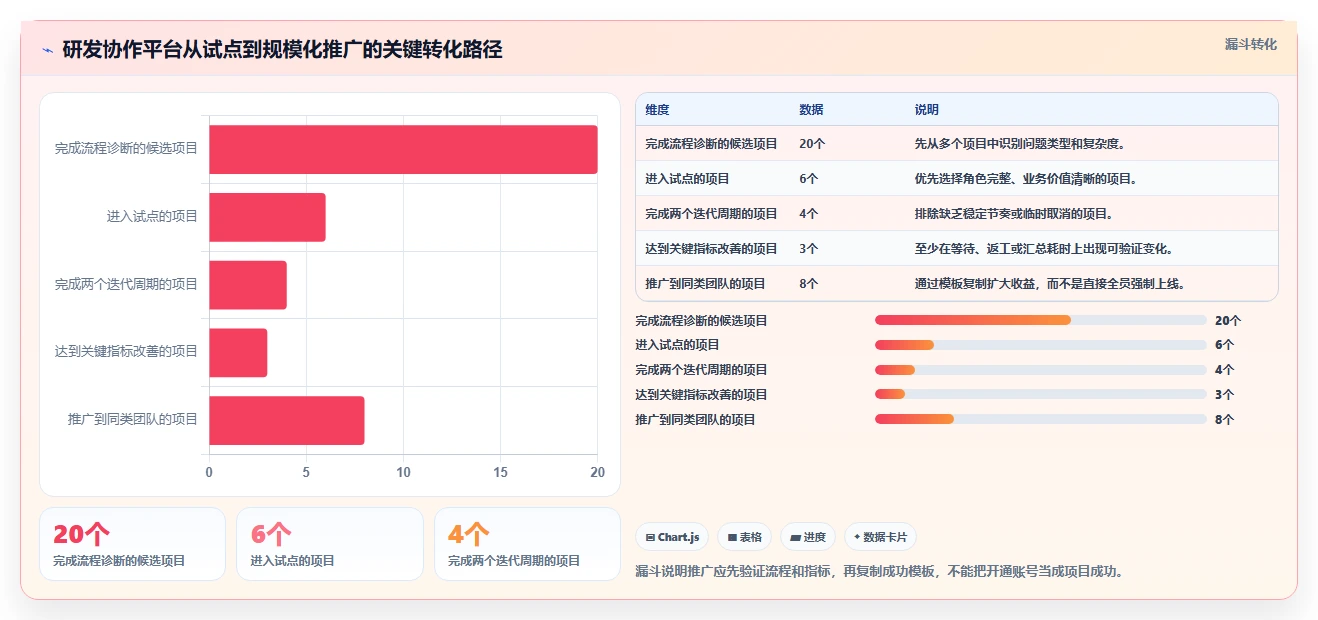
Task: Click the 20个 value beside the progress bar
Action: [1228, 321]
